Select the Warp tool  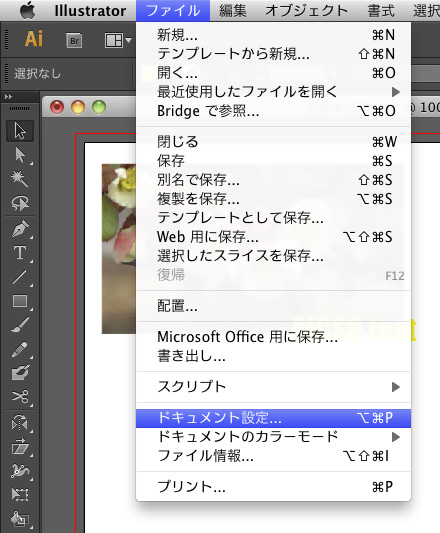coord(20,470)
